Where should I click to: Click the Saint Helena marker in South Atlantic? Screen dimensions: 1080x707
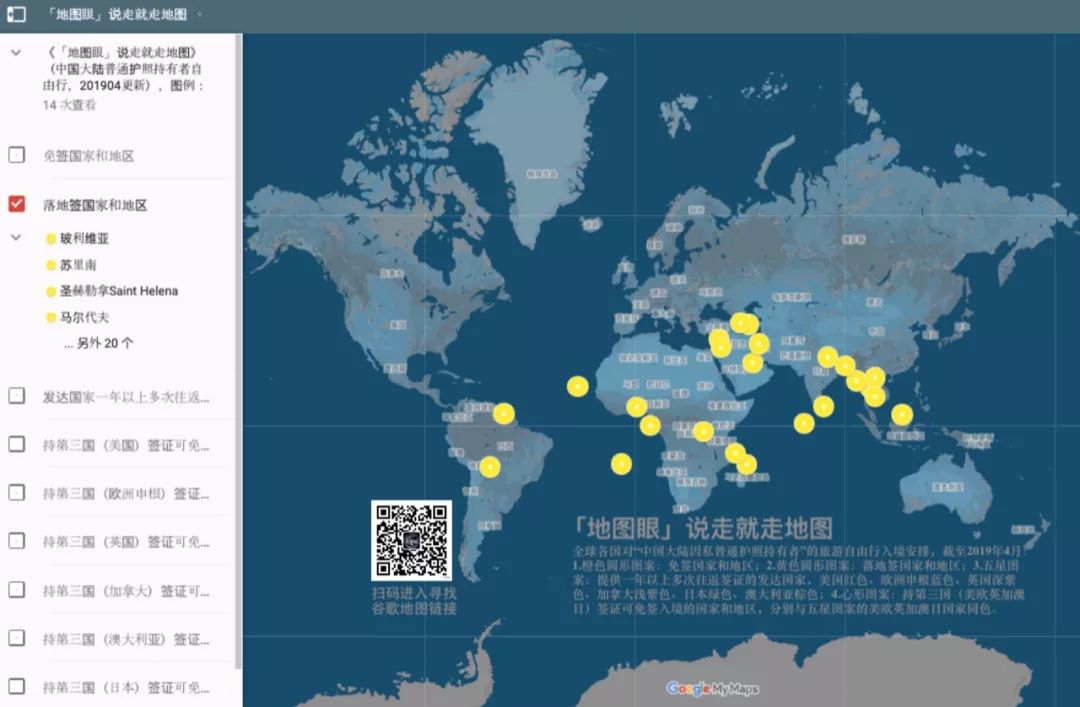(621, 464)
